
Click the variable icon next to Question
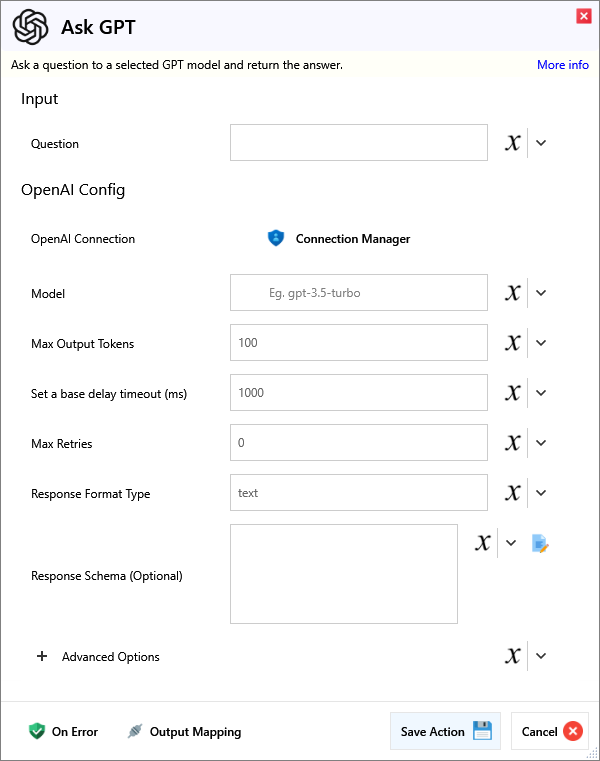coord(513,143)
